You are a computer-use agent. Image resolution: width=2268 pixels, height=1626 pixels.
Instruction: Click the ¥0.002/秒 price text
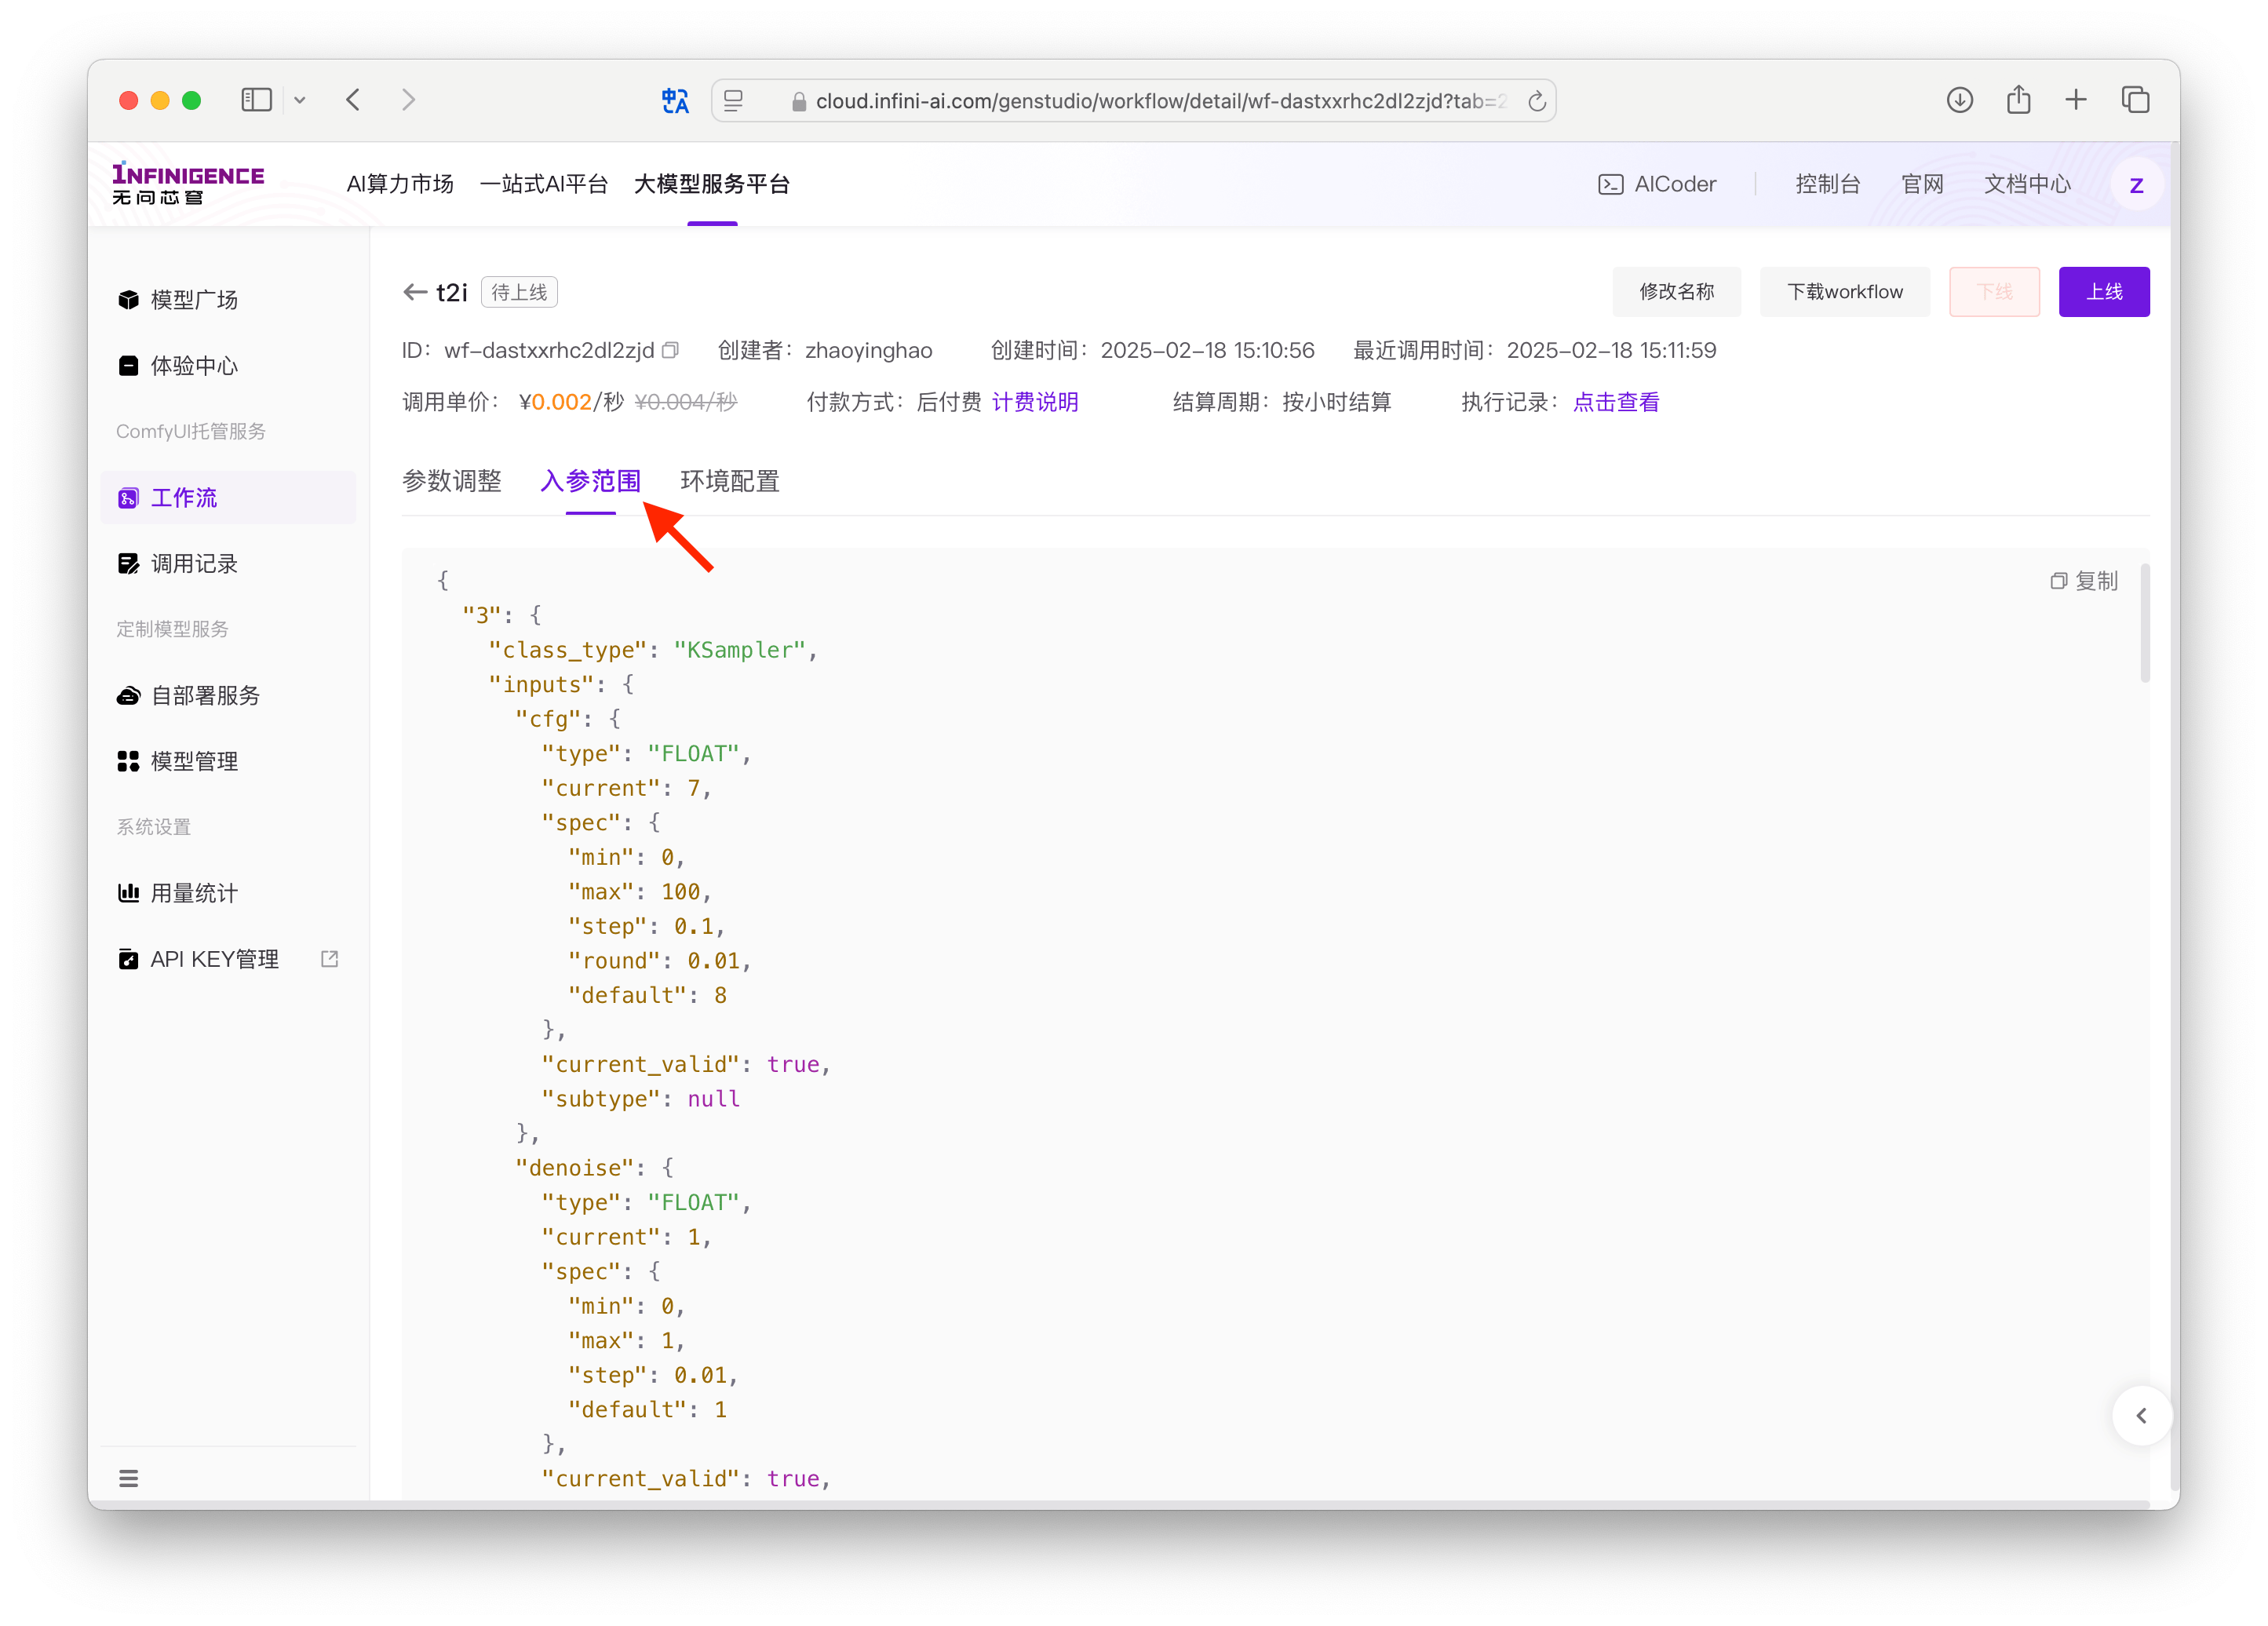[x=571, y=402]
